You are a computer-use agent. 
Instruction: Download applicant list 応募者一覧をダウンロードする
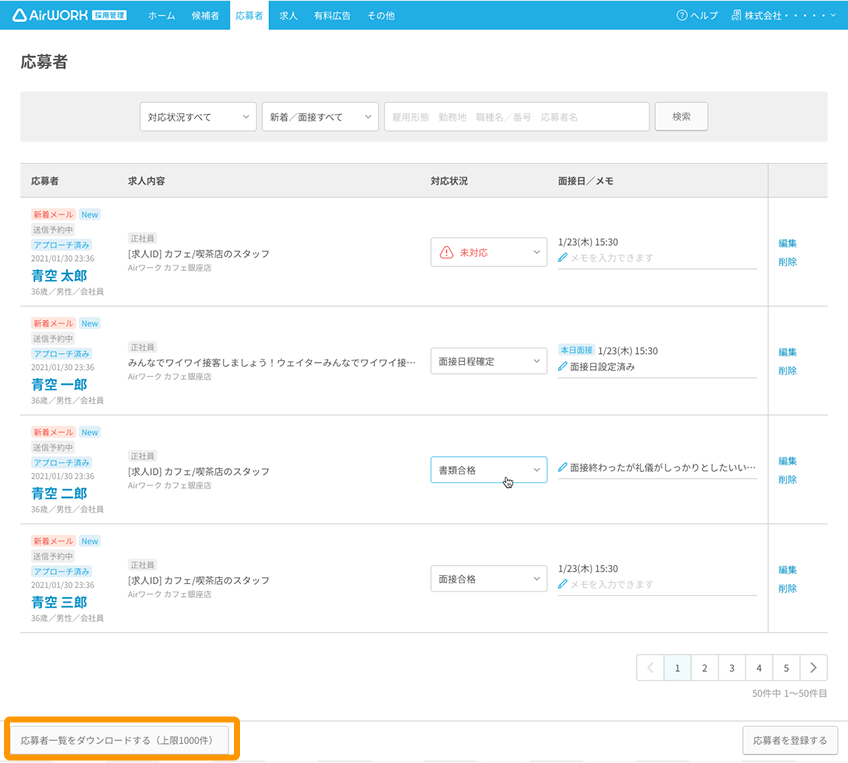pos(119,740)
